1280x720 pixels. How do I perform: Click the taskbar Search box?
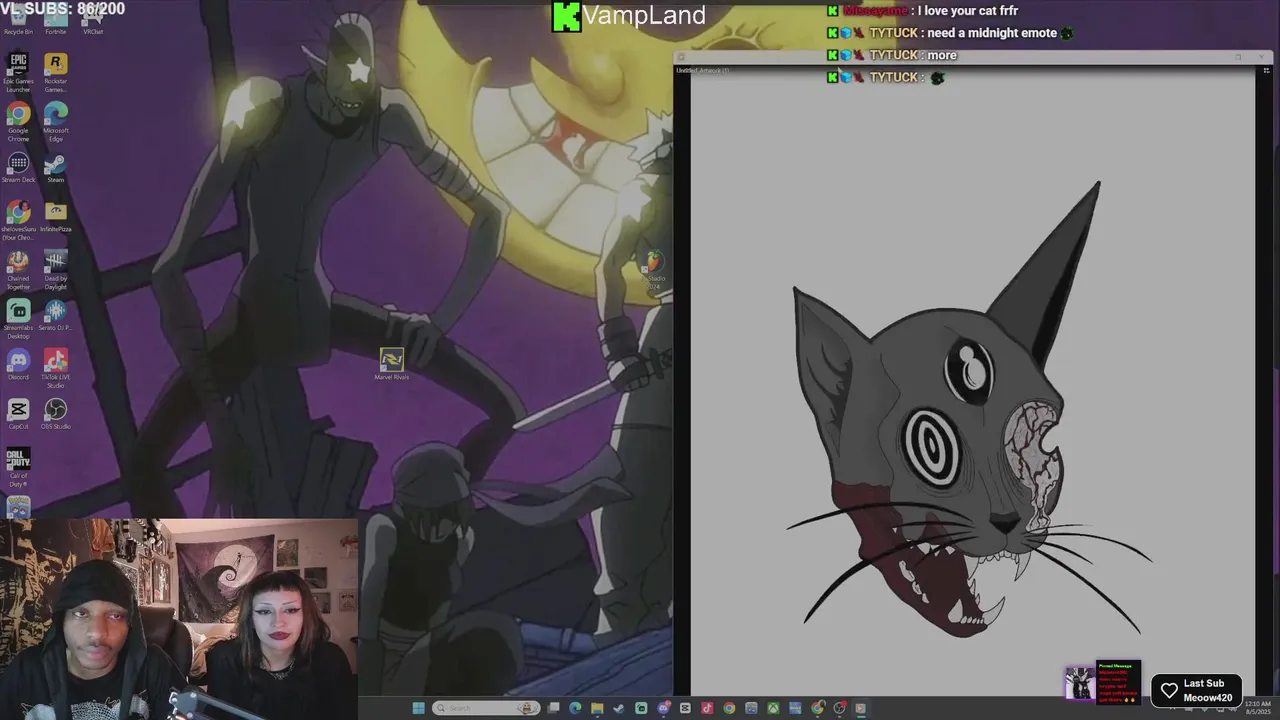point(486,708)
